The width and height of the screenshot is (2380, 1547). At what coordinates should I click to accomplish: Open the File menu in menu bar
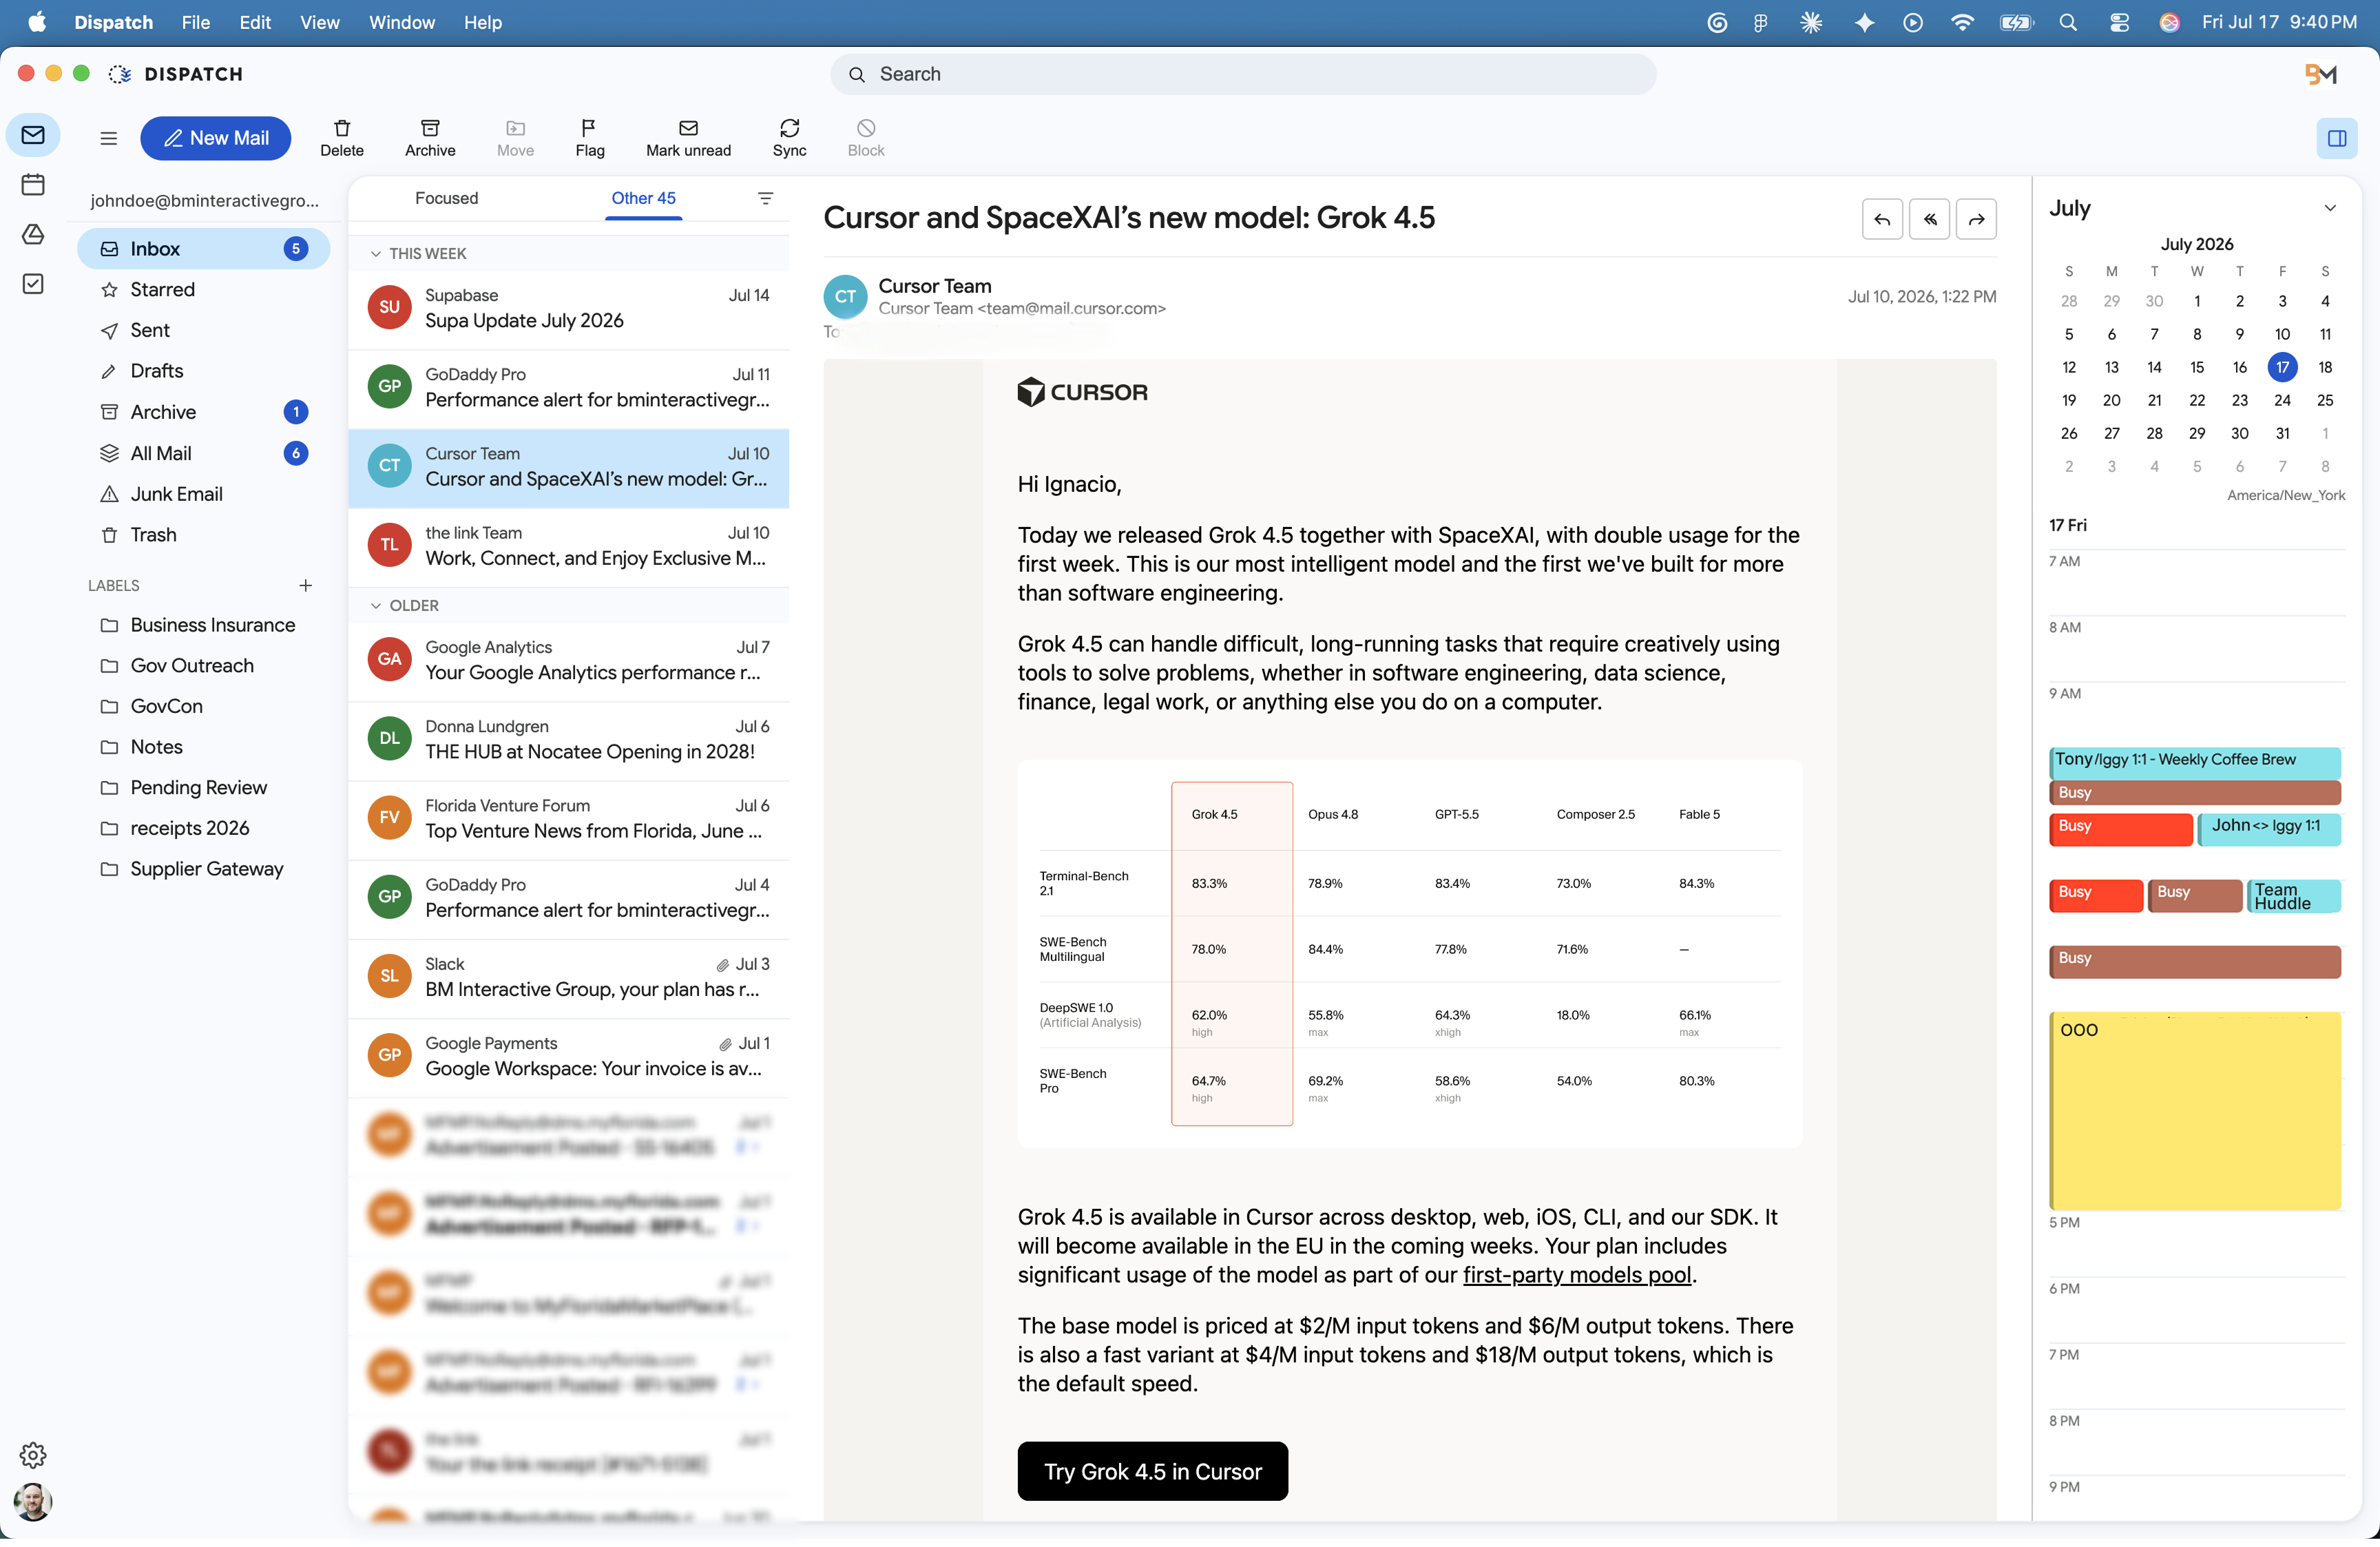[x=196, y=22]
